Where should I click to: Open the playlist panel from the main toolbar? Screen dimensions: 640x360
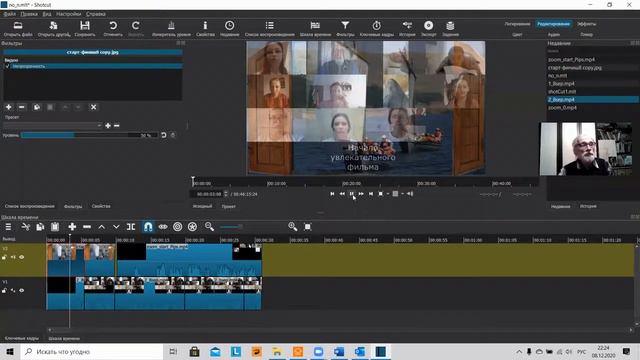click(269, 26)
